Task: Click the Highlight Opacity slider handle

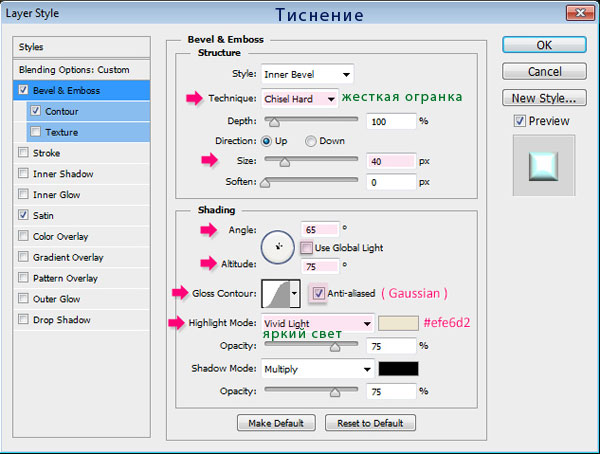Action: pos(335,347)
